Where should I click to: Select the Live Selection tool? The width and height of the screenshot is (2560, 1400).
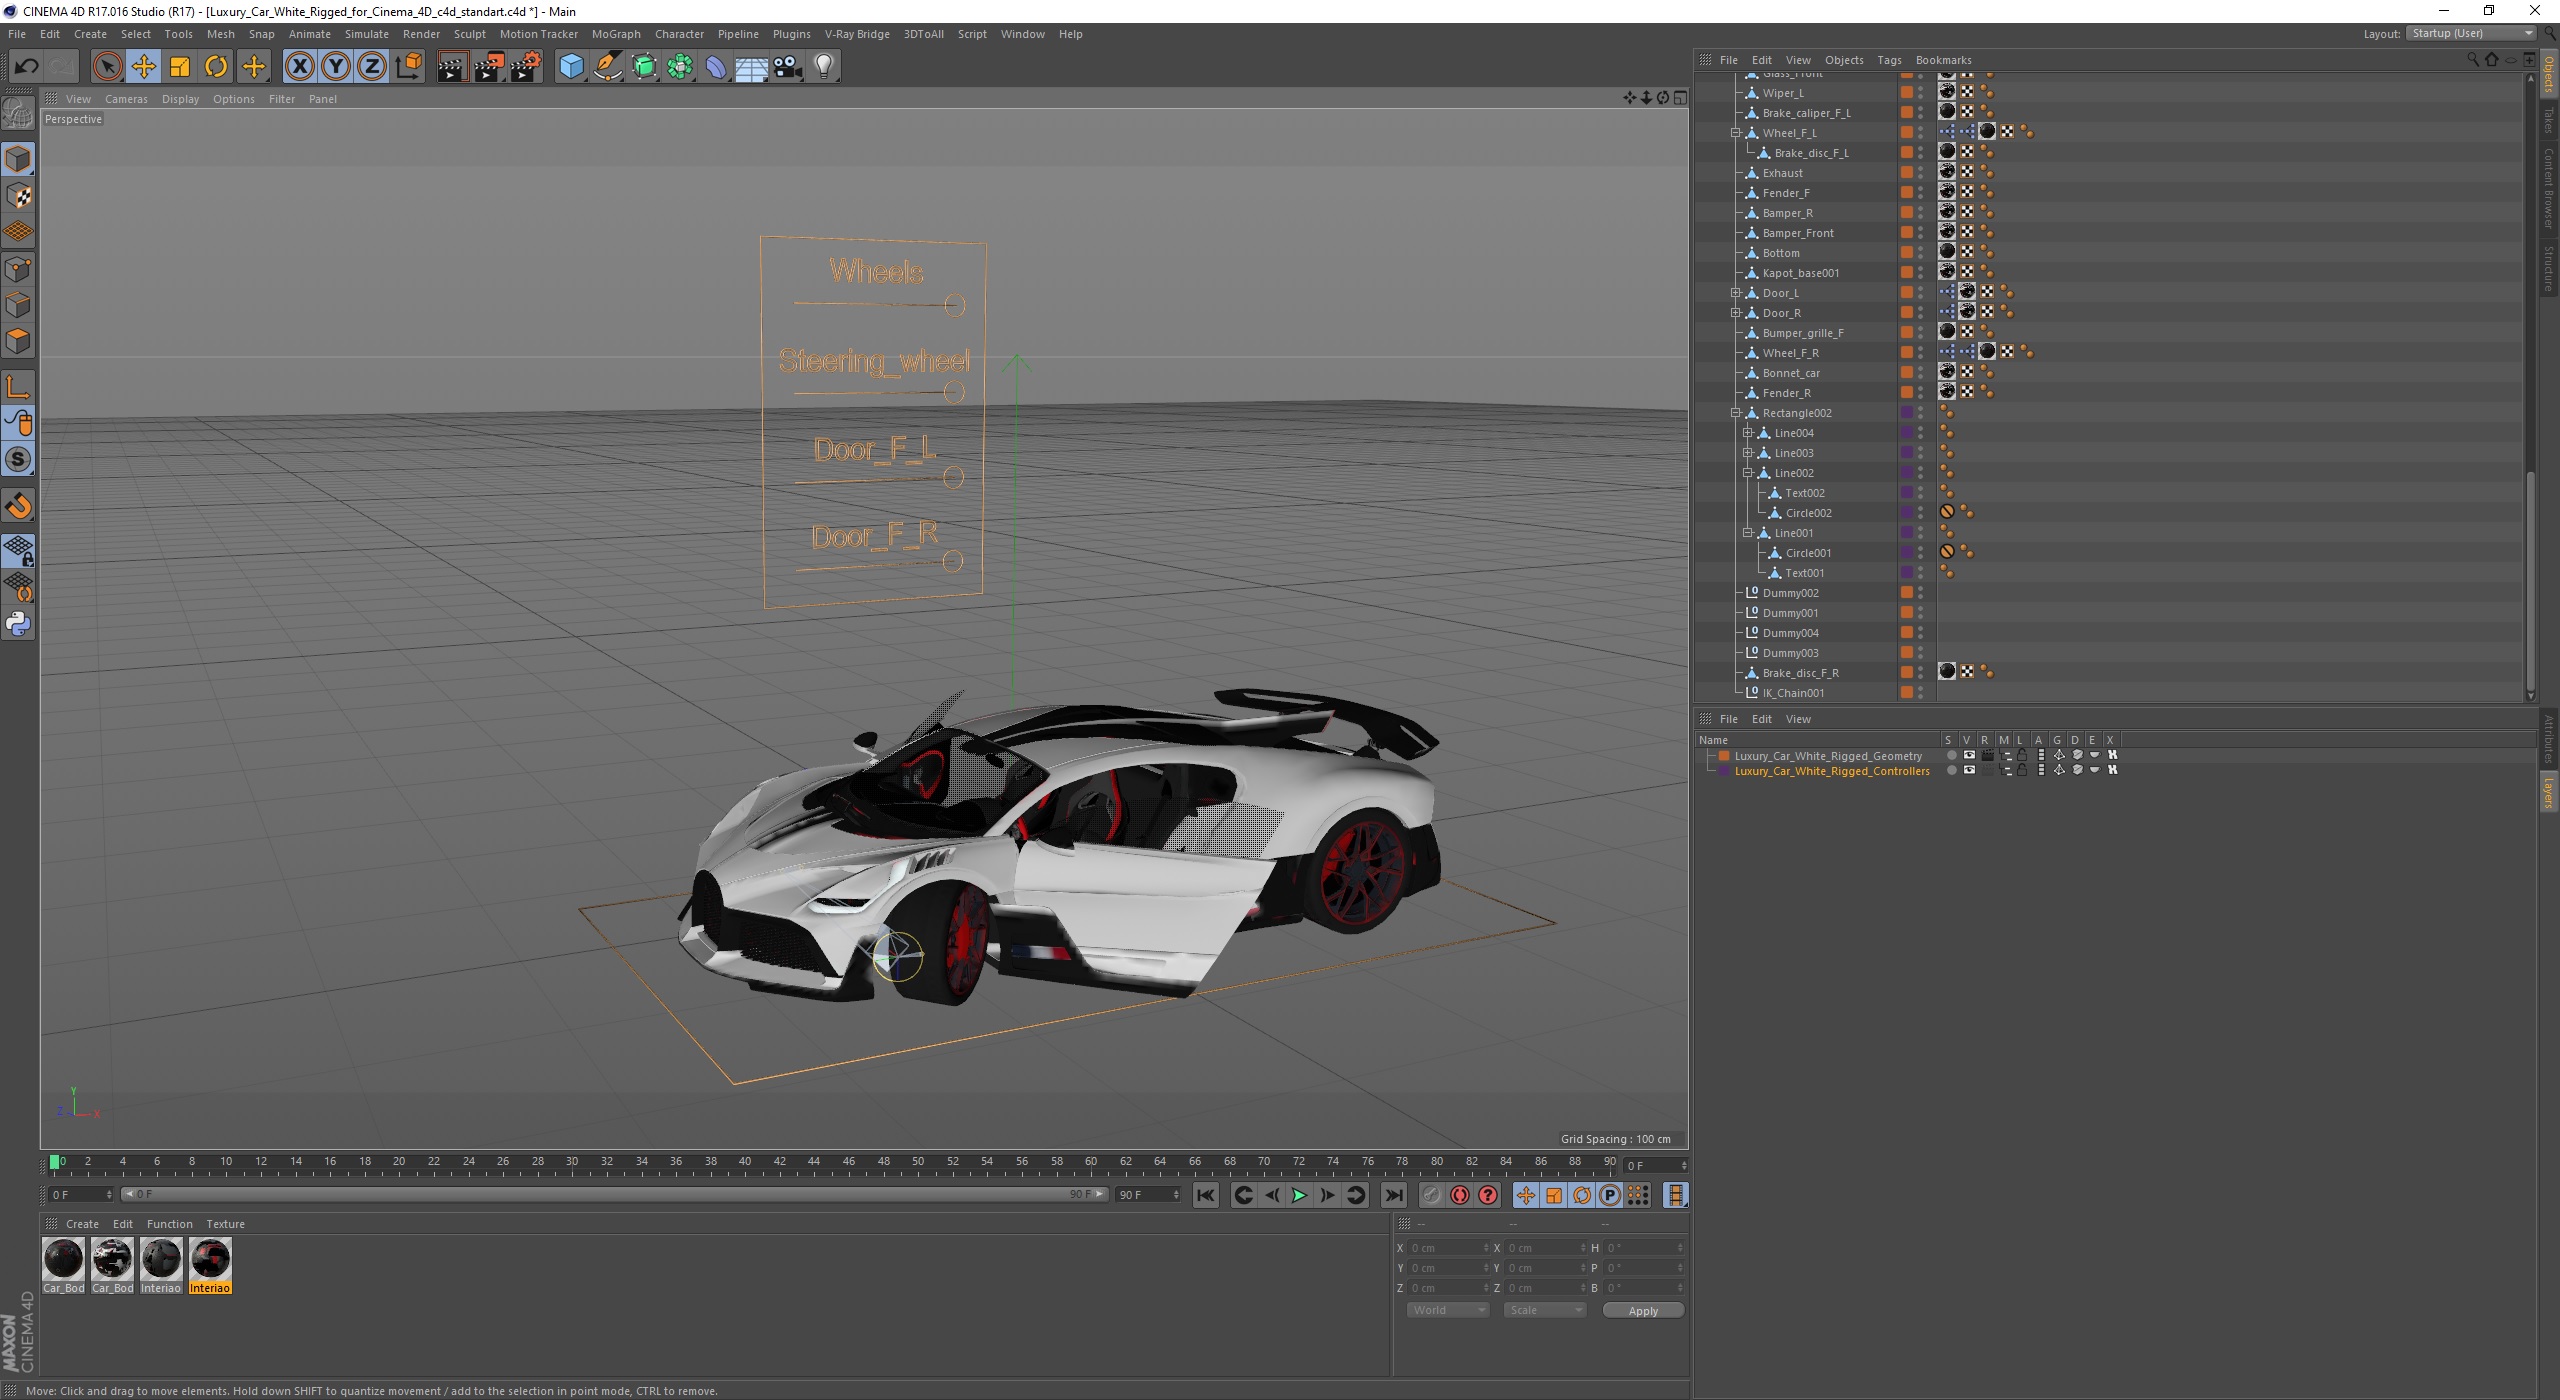107,67
